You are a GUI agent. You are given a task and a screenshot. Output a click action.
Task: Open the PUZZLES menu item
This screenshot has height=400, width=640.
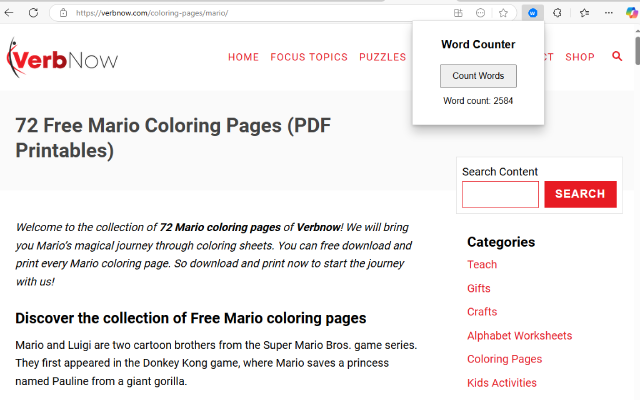pyautogui.click(x=382, y=57)
